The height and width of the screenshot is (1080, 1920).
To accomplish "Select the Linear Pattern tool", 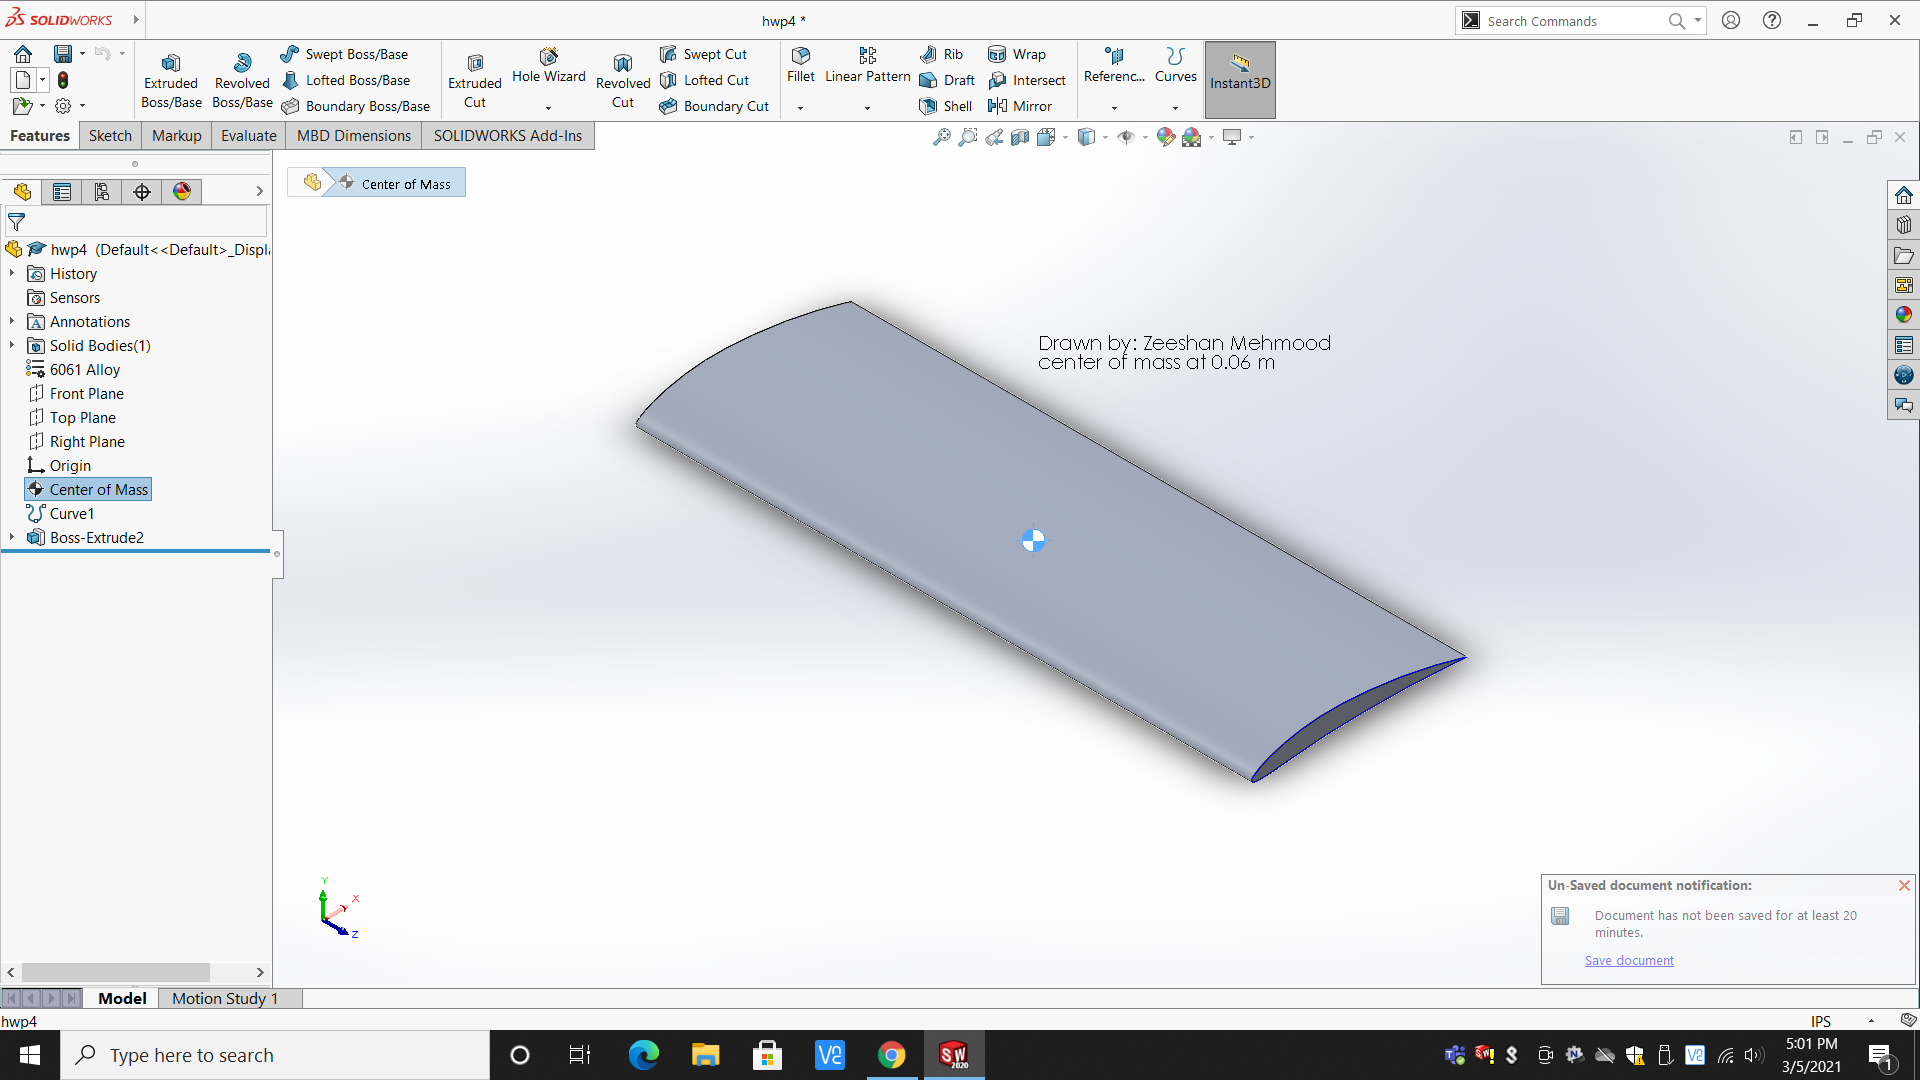I will coord(867,66).
